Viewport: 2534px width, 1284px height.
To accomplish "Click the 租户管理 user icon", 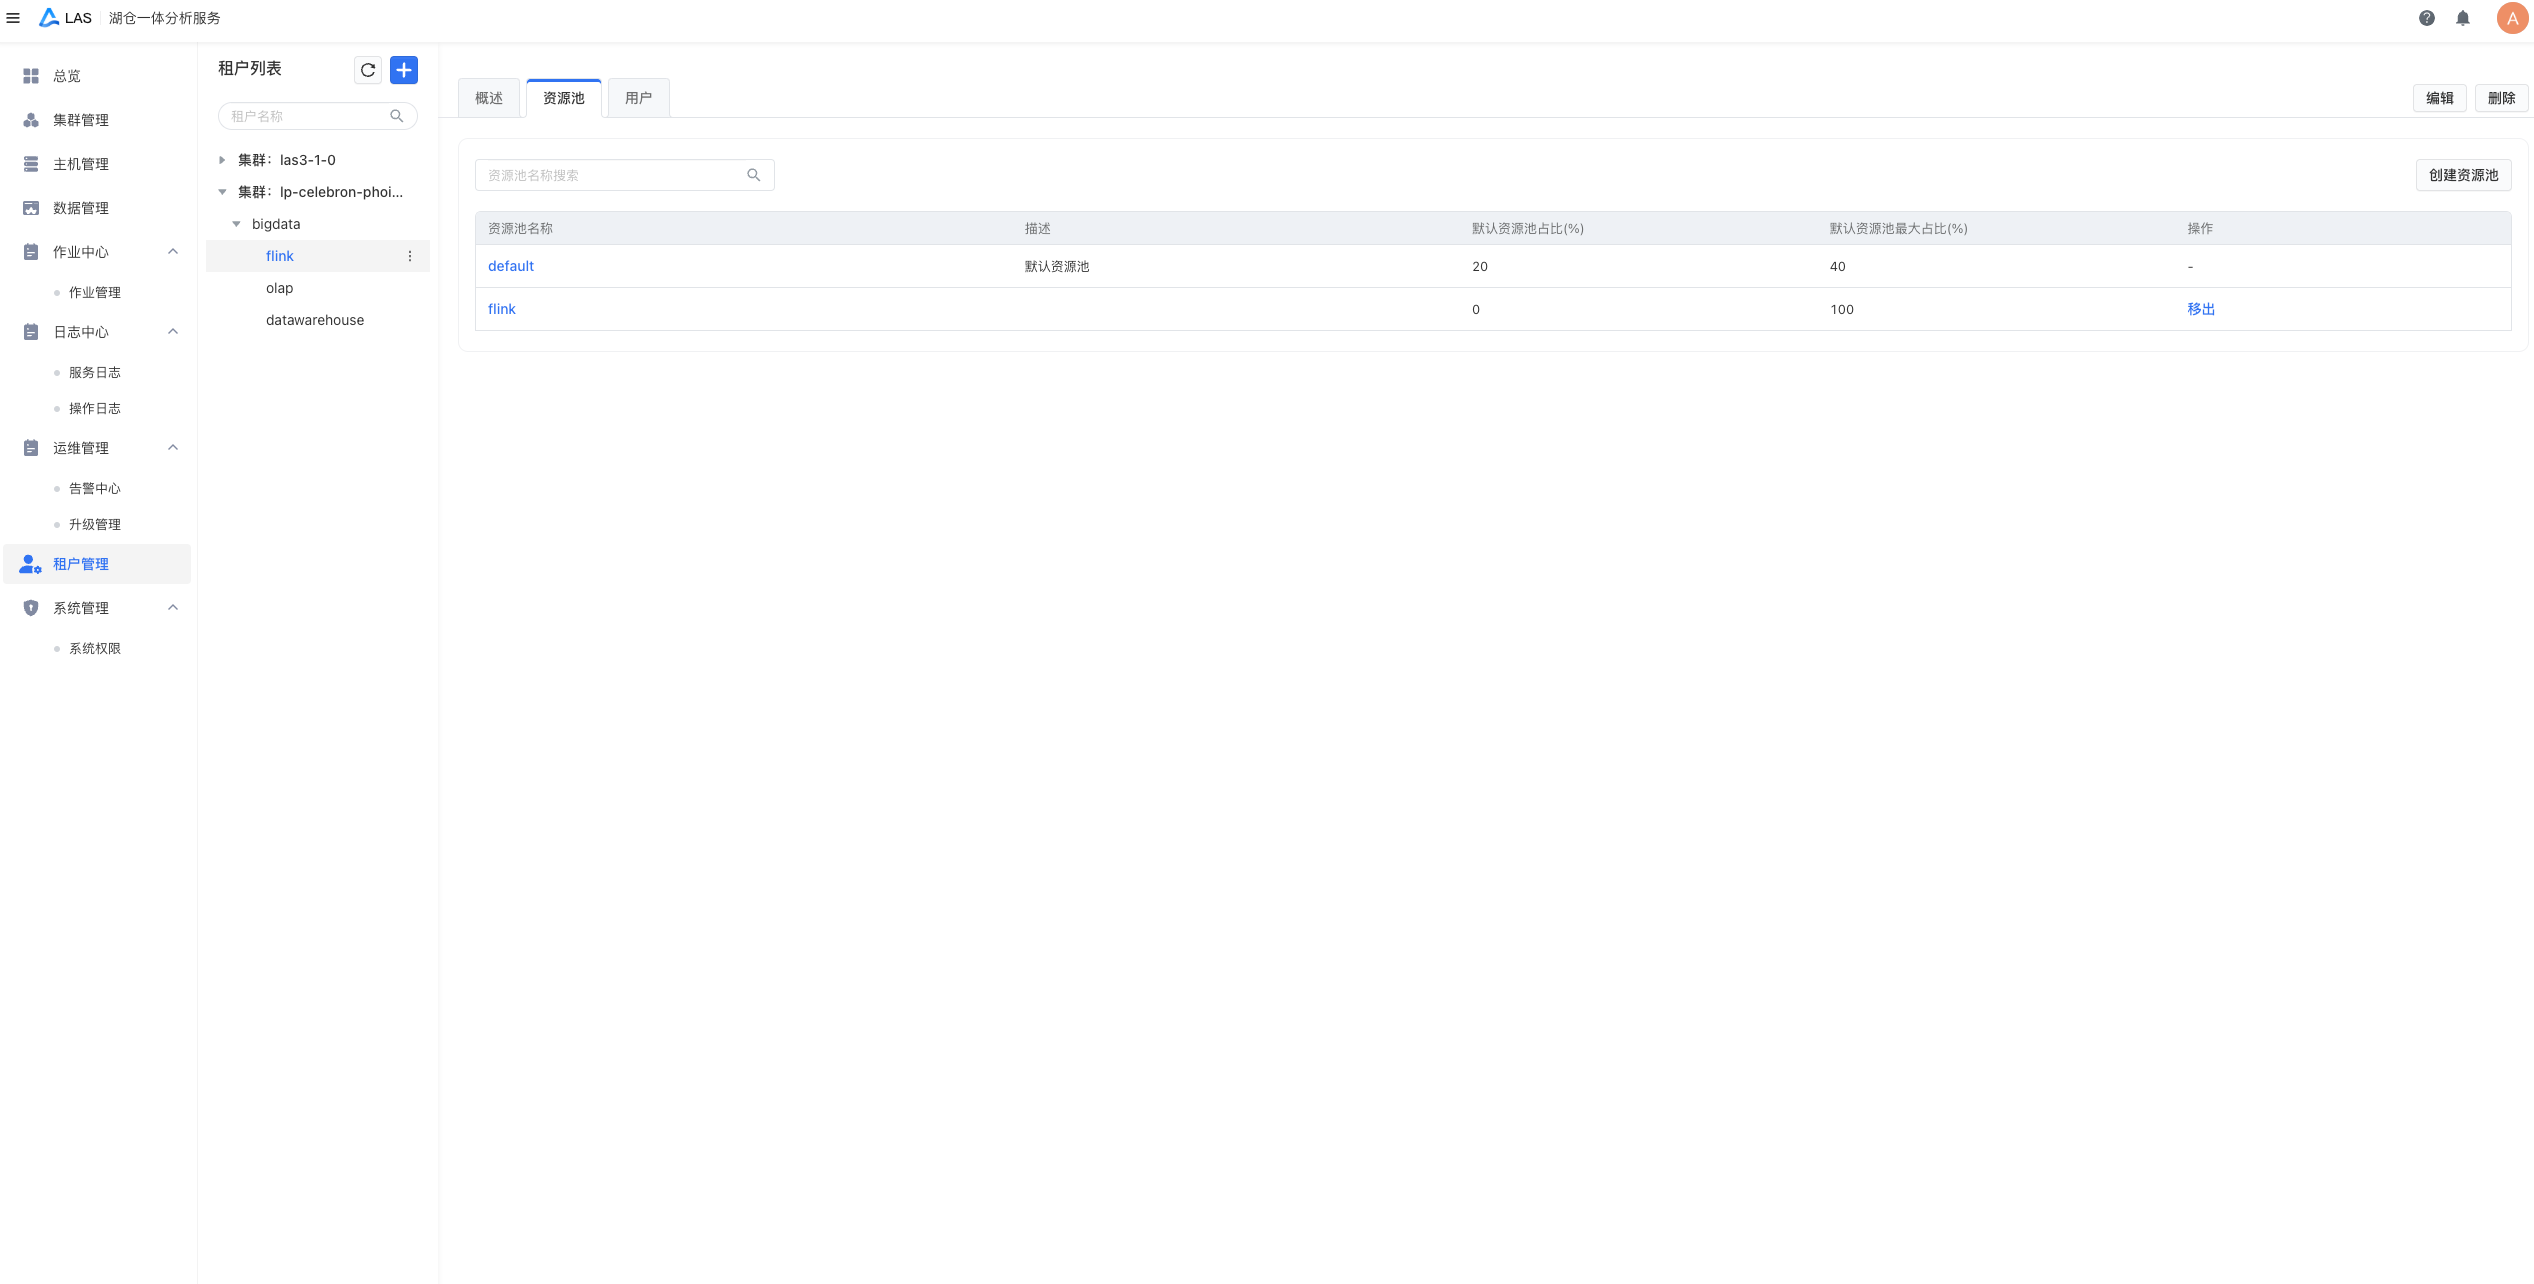I will tap(31, 564).
